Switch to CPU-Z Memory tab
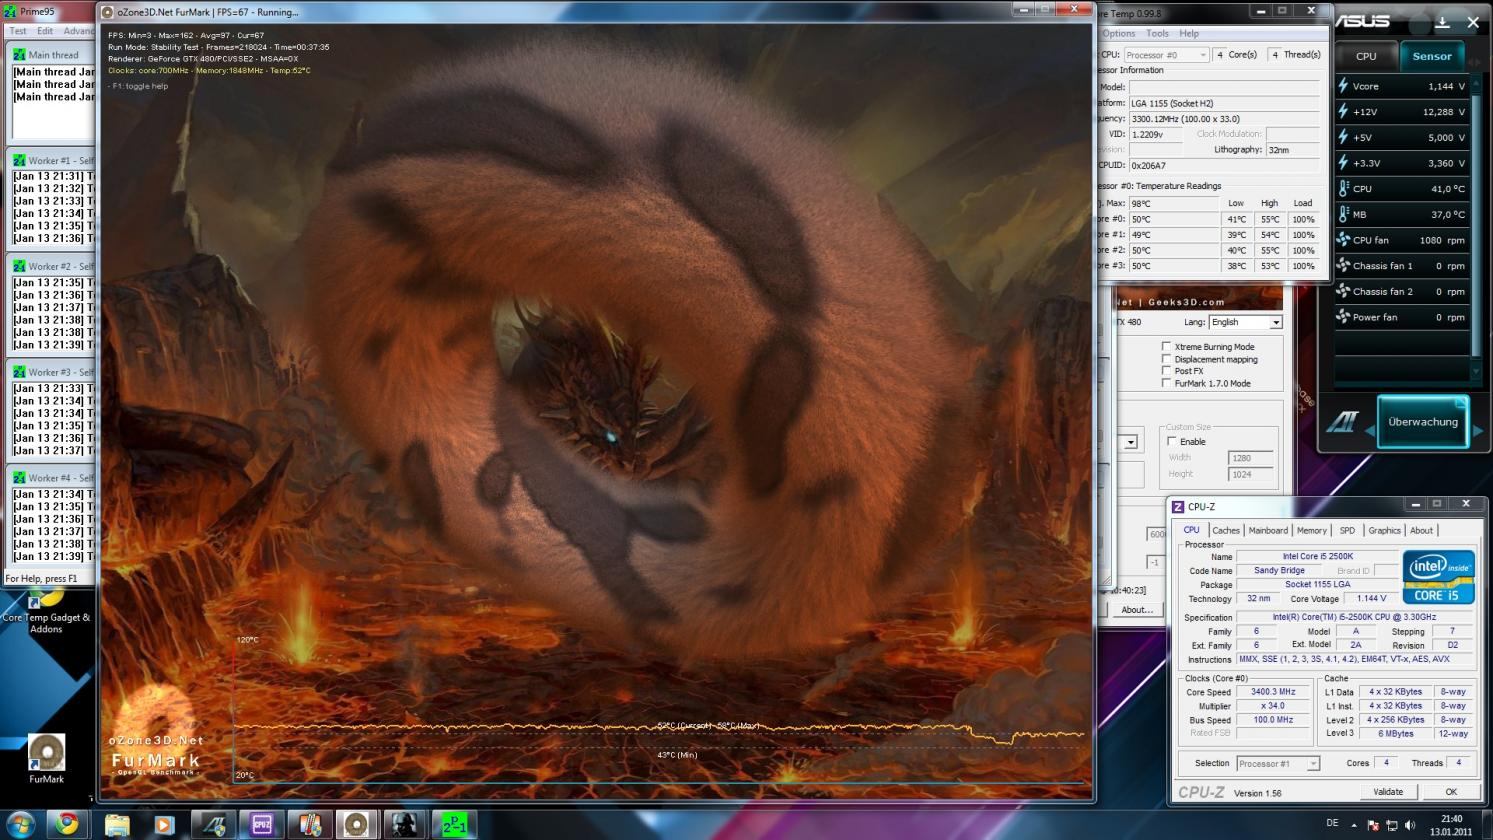This screenshot has height=840, width=1493. (1312, 530)
